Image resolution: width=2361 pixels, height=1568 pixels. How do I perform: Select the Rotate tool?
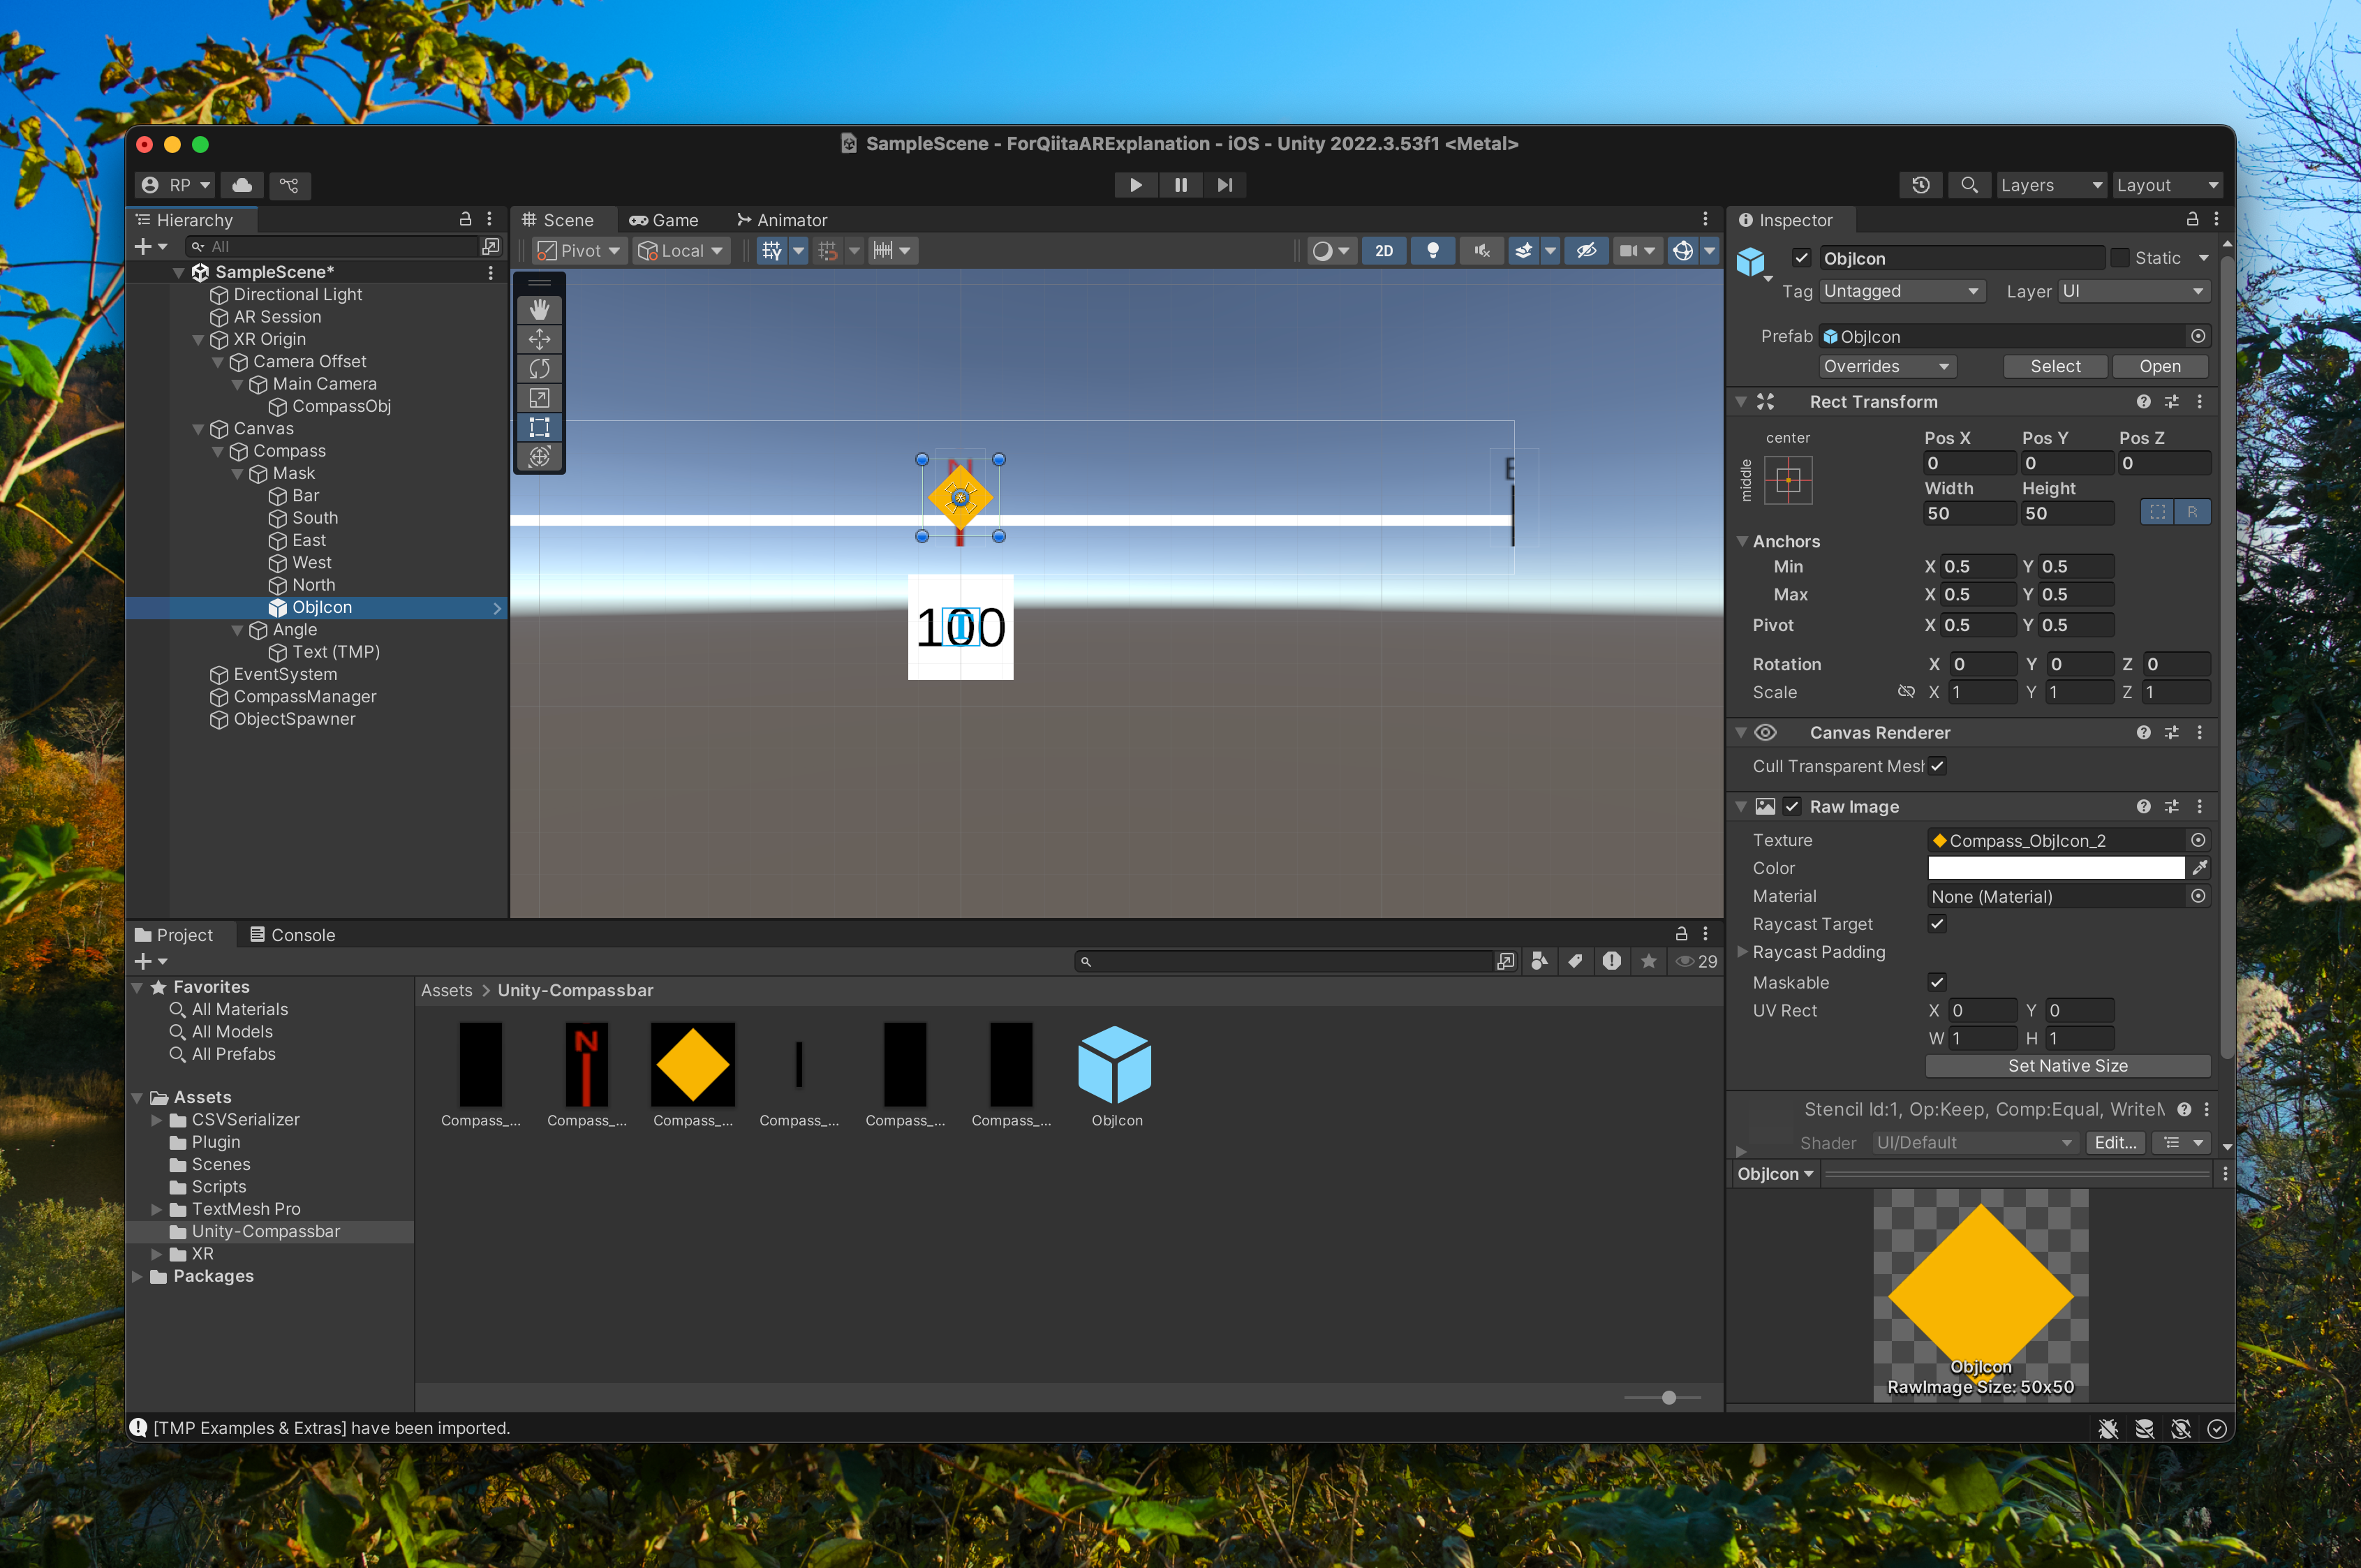point(539,369)
